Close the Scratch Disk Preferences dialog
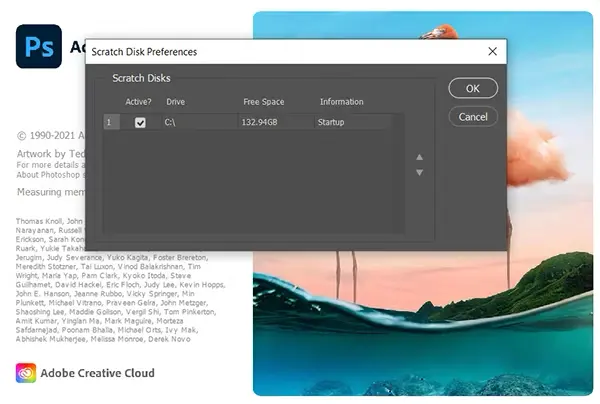 click(492, 51)
